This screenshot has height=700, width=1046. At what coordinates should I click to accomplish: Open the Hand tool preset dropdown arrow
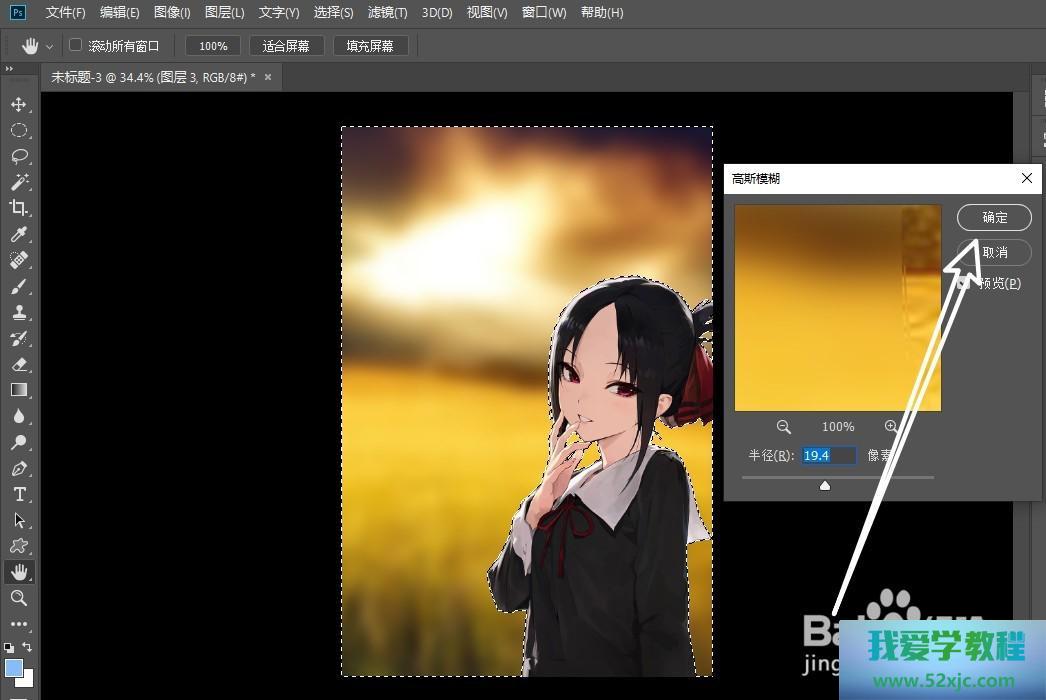(49, 46)
